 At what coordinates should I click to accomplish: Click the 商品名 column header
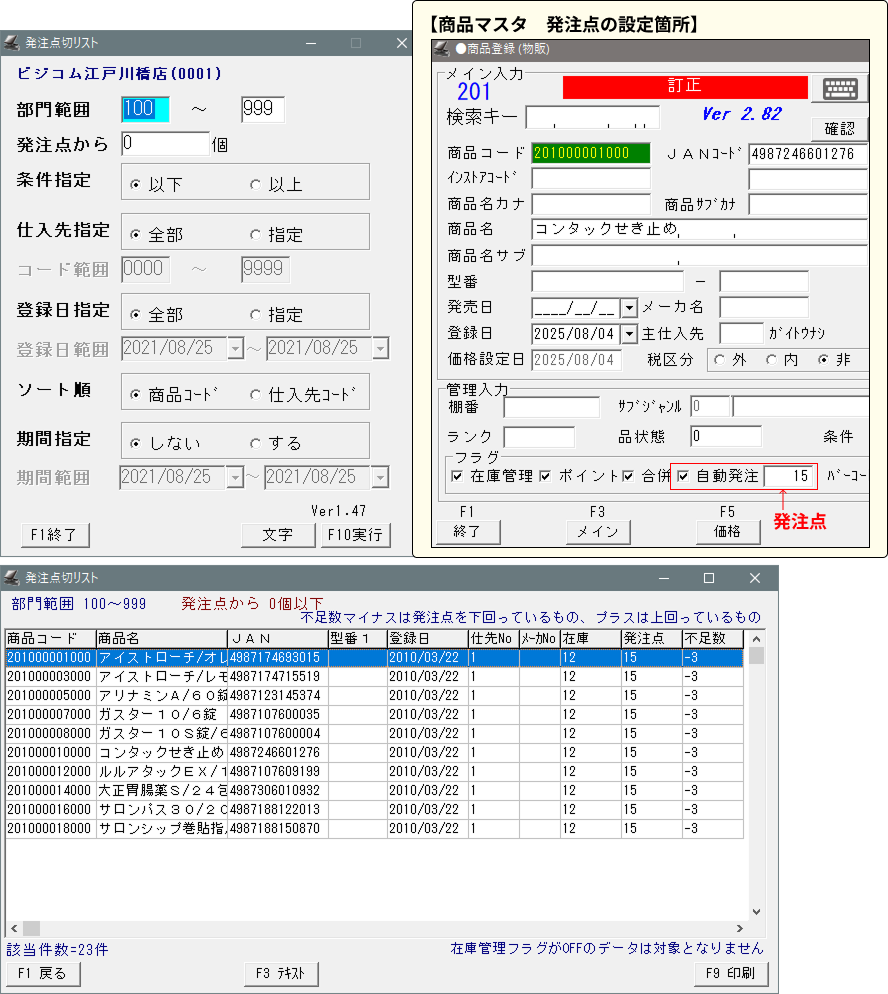pyautogui.click(x=161, y=638)
